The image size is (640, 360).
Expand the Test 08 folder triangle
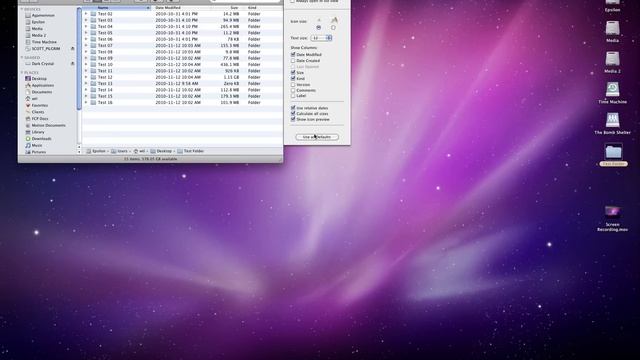pyautogui.click(x=86, y=52)
